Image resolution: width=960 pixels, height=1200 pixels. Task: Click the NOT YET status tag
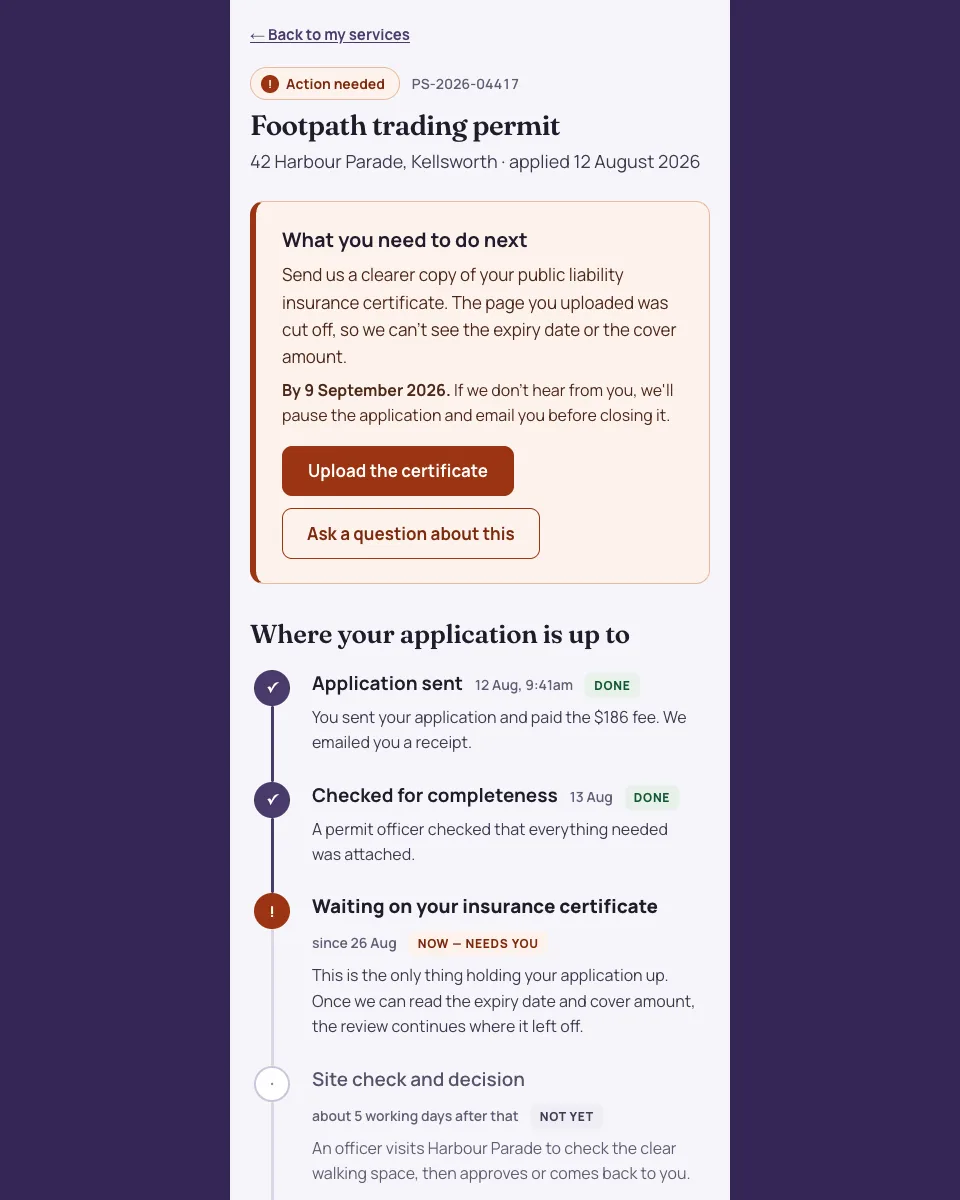(x=567, y=1117)
